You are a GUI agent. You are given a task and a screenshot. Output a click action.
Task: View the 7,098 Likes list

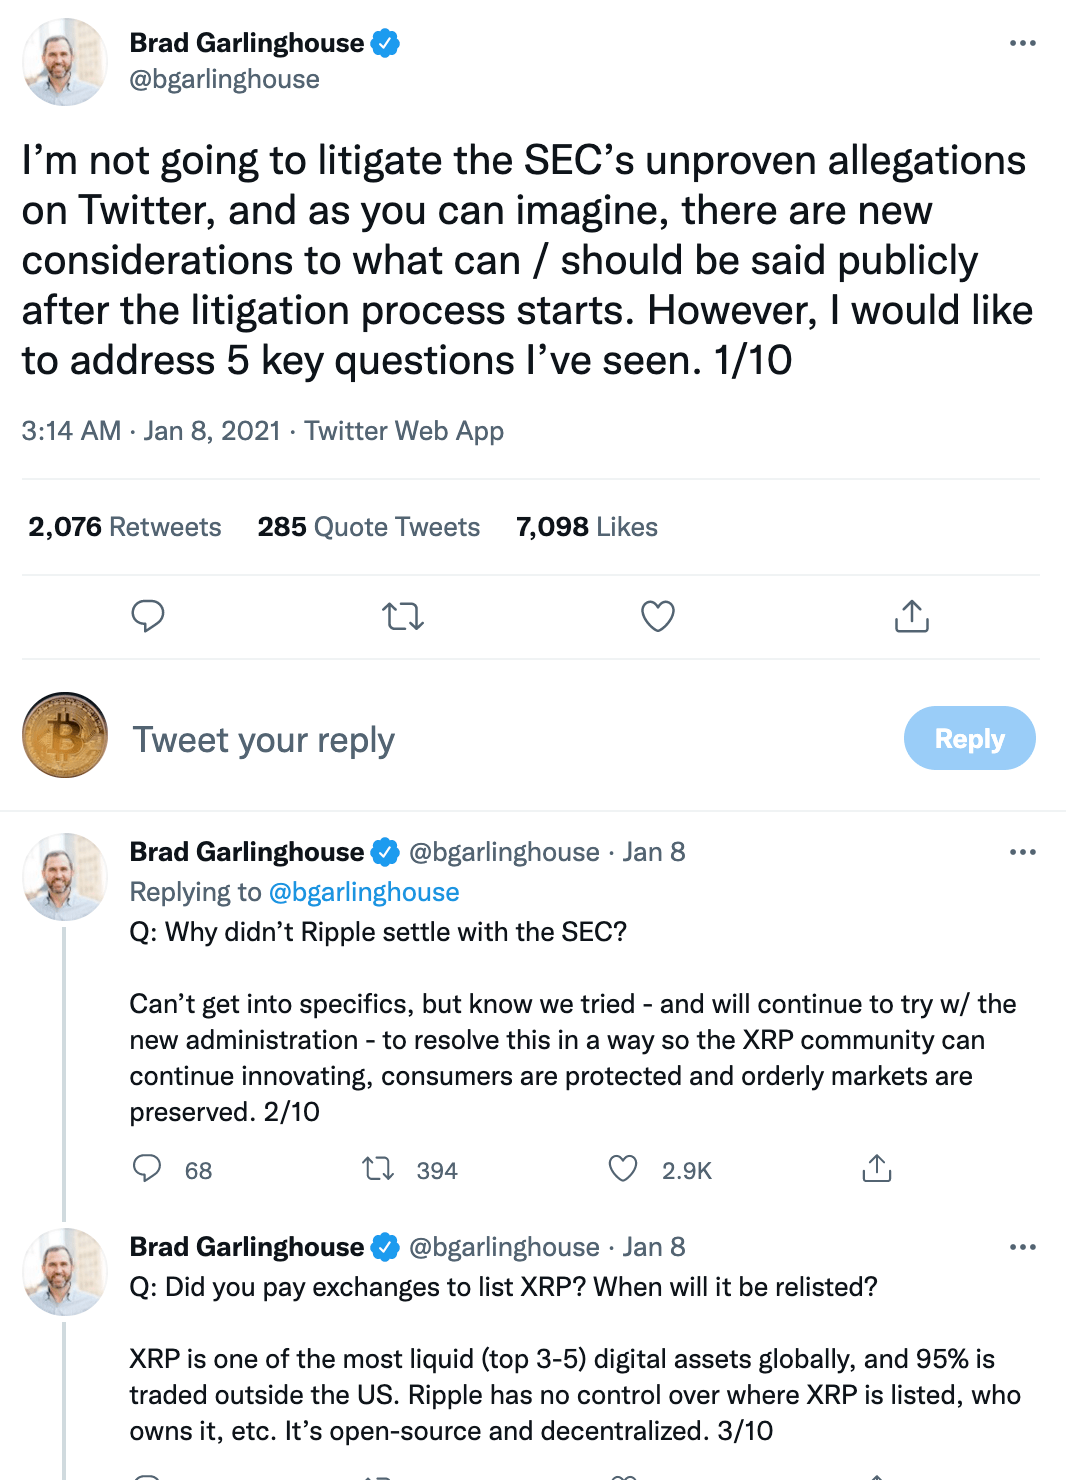587,527
